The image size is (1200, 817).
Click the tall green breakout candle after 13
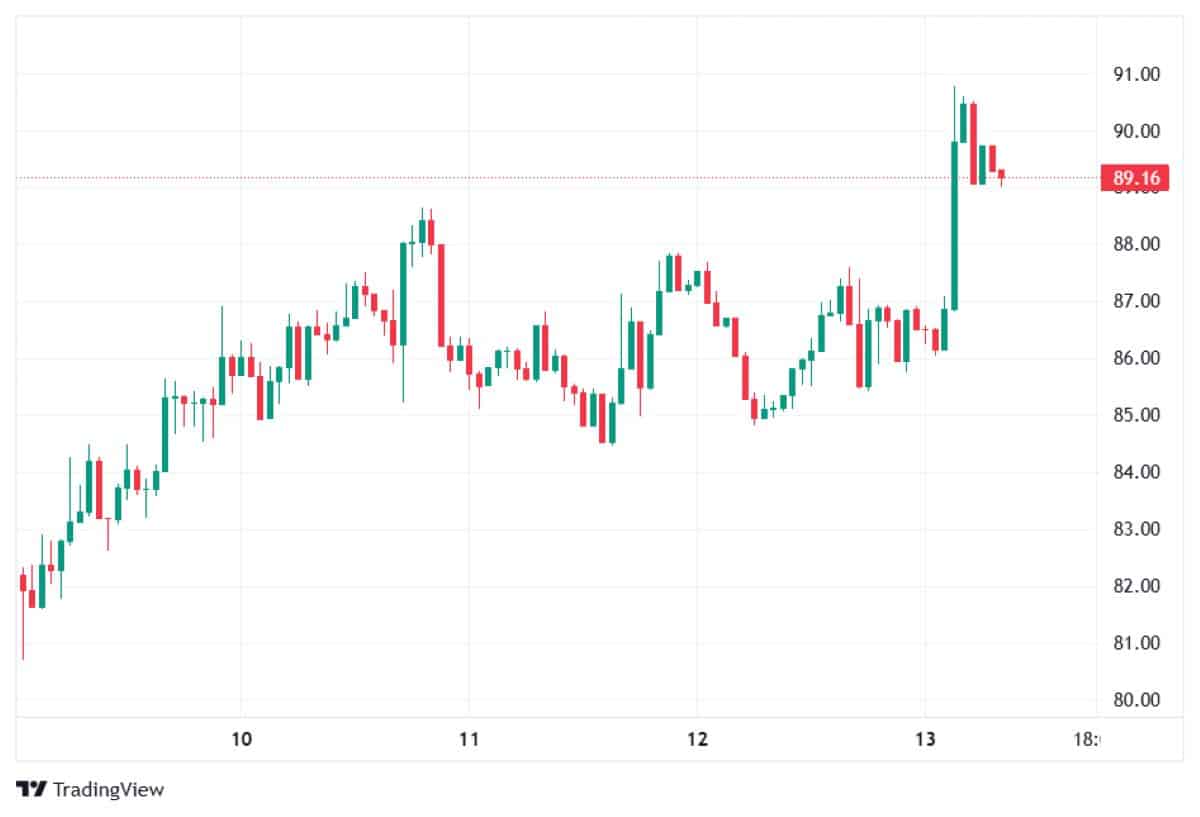tap(954, 225)
